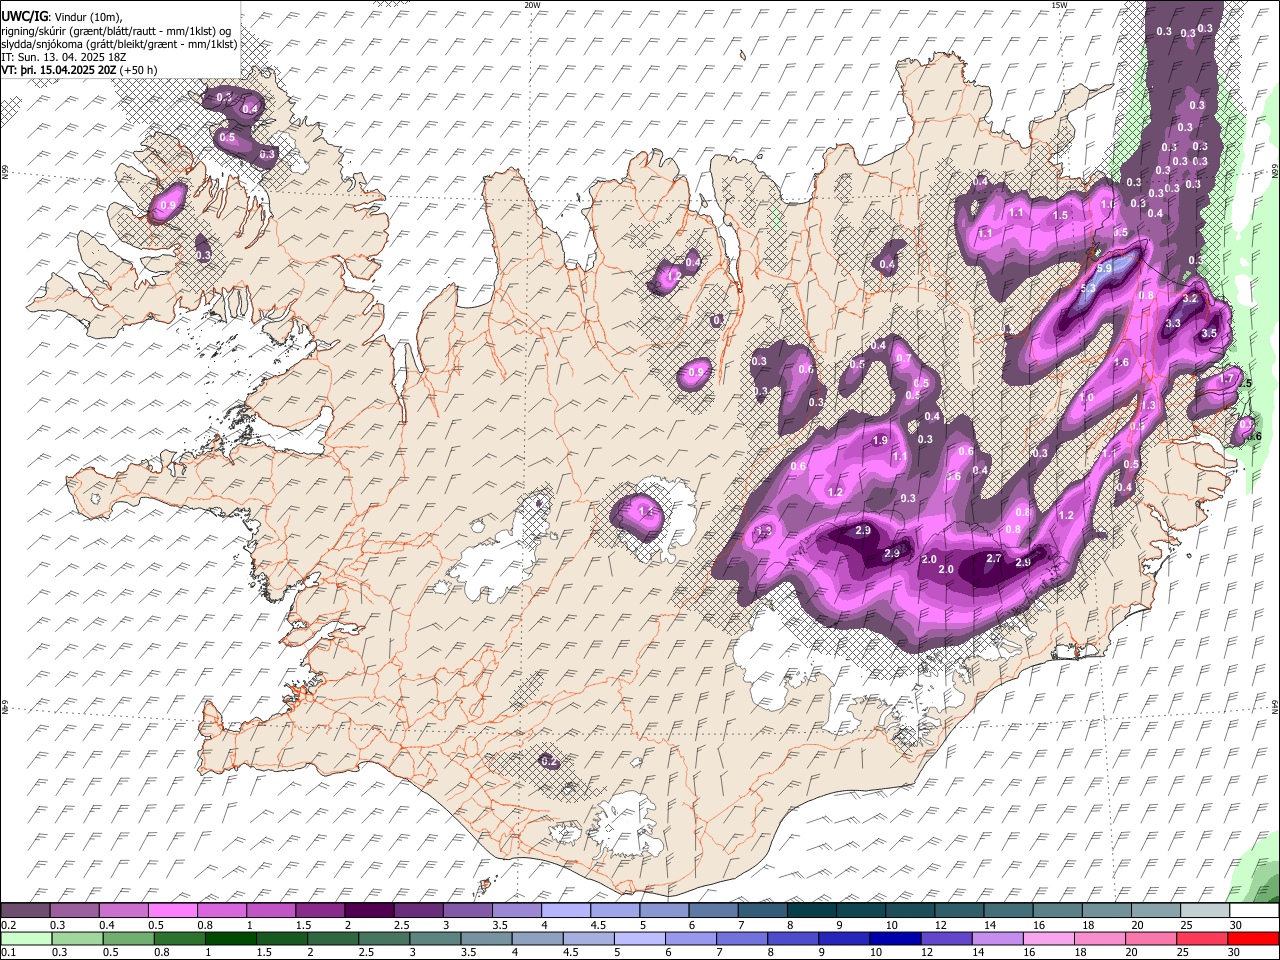This screenshot has width=1280, height=960.
Task: Click the '2.7' precipitation value
Action: click(x=994, y=559)
